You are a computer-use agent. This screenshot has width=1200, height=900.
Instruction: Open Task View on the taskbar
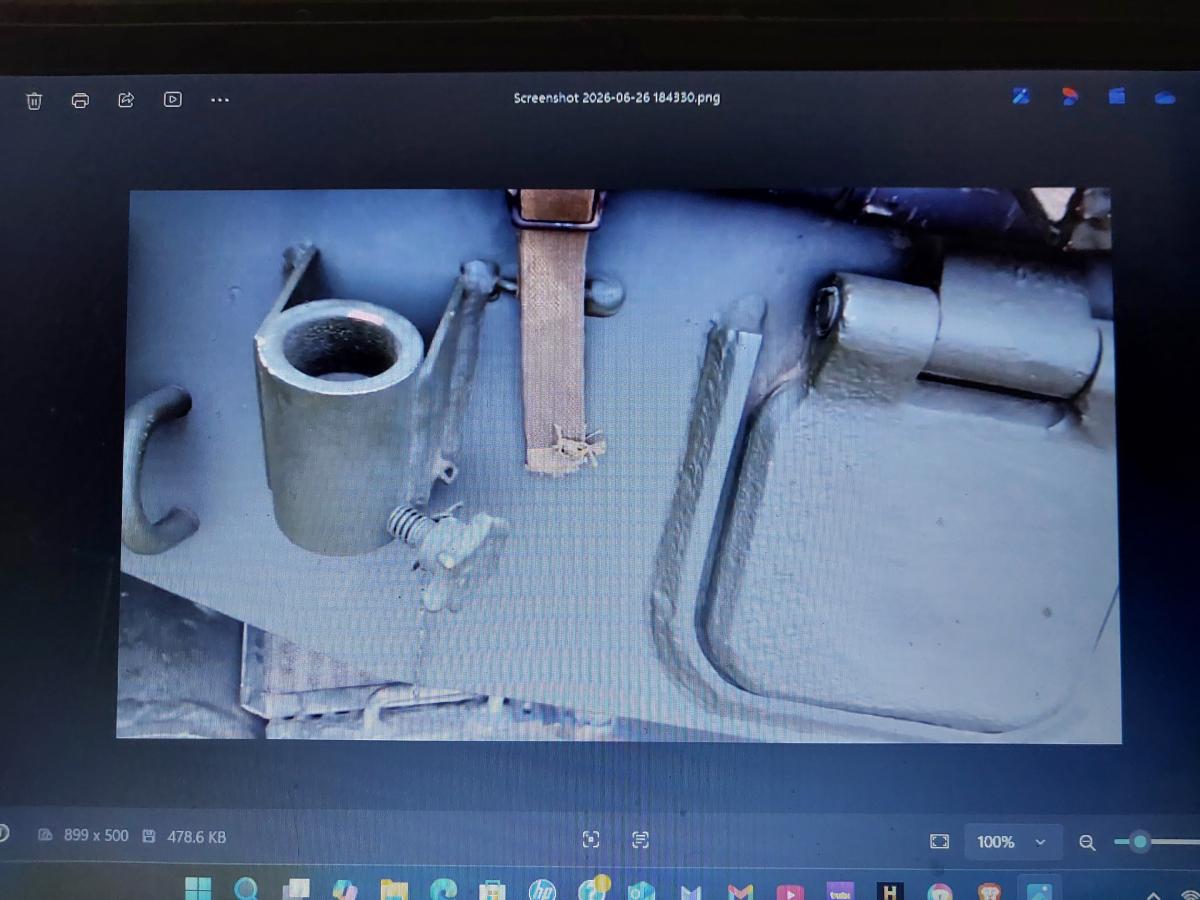(x=296, y=890)
